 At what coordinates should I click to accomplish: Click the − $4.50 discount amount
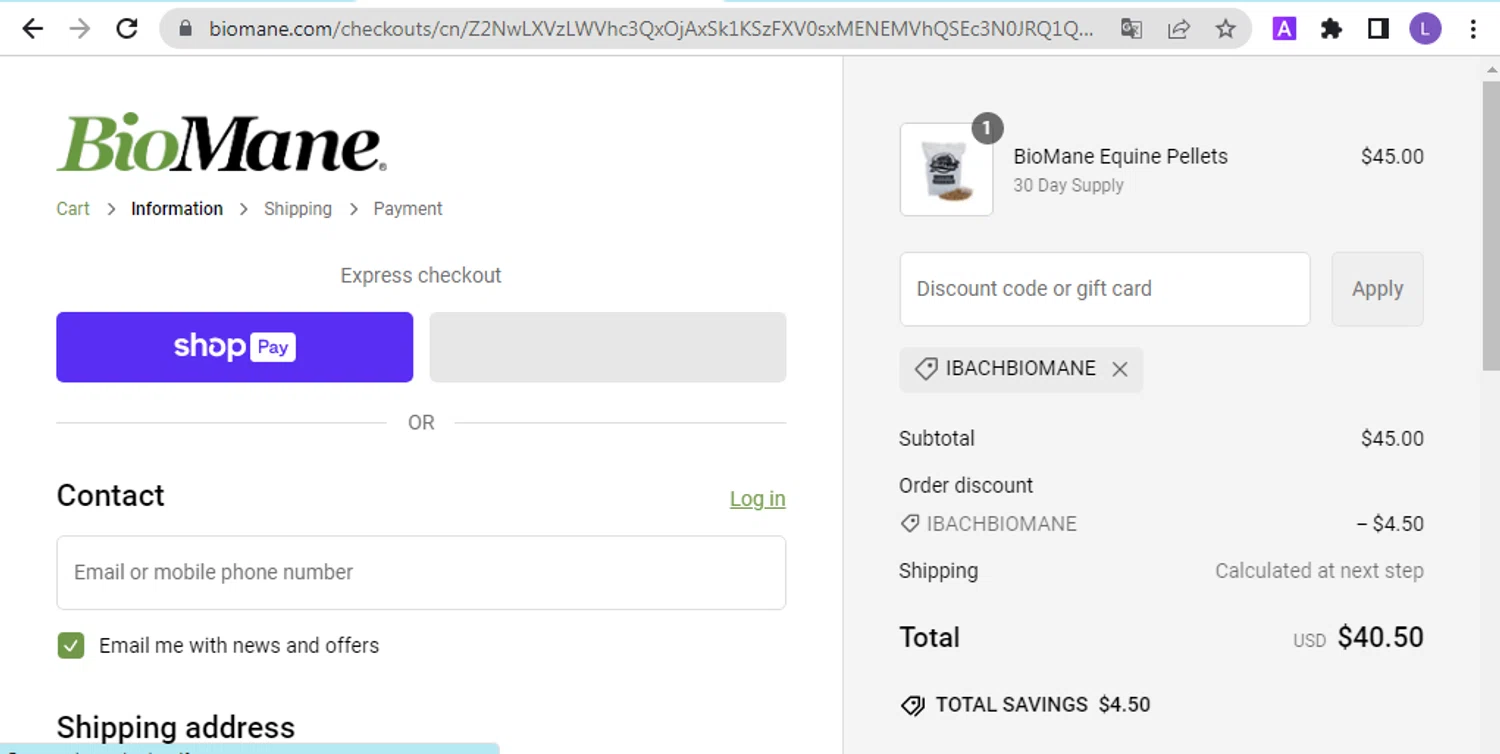click(1389, 524)
